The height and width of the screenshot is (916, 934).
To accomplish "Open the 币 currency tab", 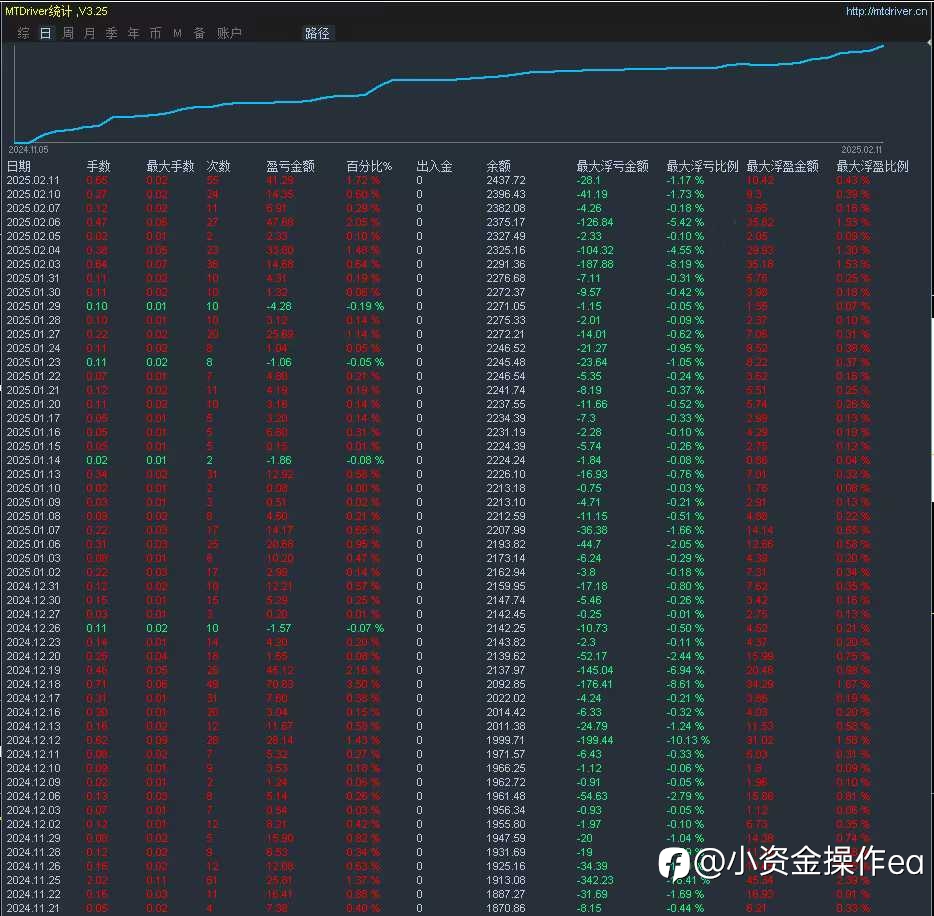I will pyautogui.click(x=155, y=33).
